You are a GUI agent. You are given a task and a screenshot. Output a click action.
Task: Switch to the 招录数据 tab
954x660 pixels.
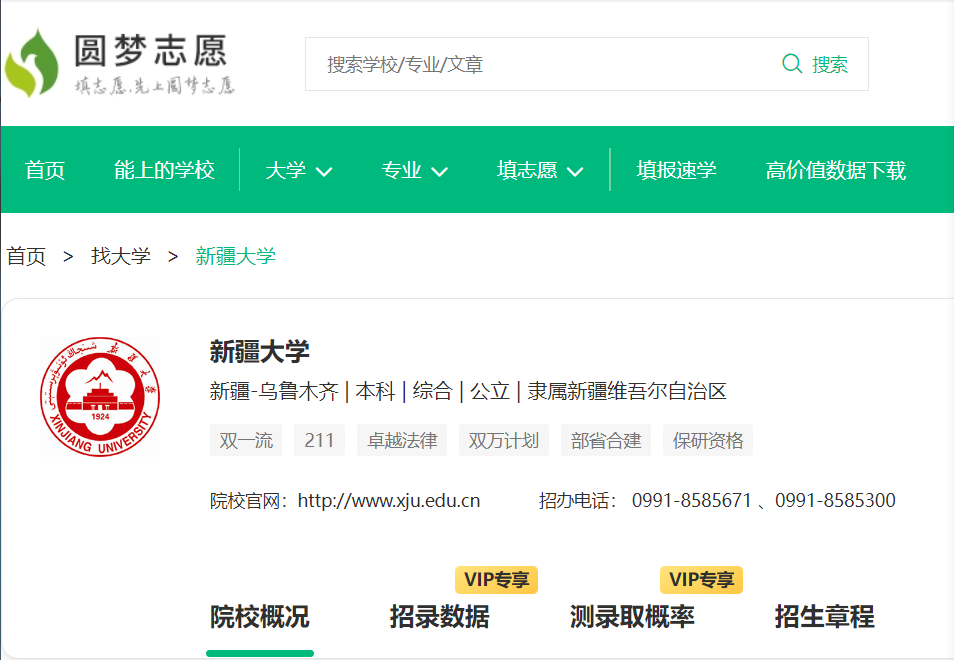440,617
